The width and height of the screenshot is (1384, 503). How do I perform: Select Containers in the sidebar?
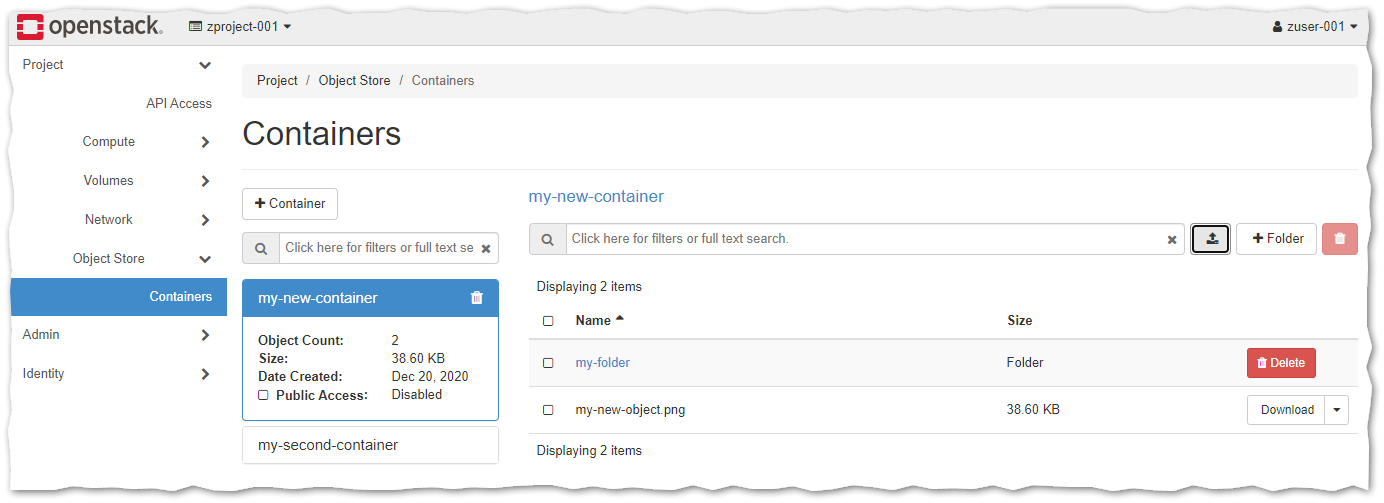point(119,297)
